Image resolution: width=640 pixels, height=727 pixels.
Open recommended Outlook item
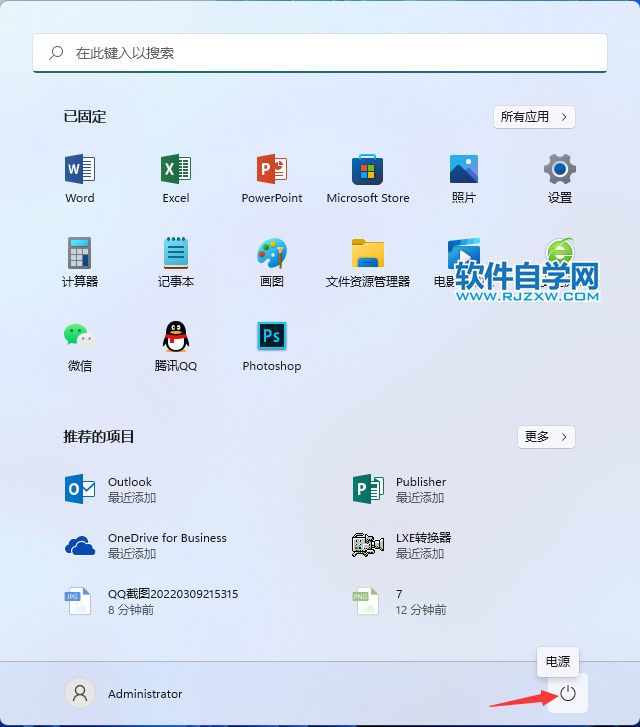click(110, 489)
